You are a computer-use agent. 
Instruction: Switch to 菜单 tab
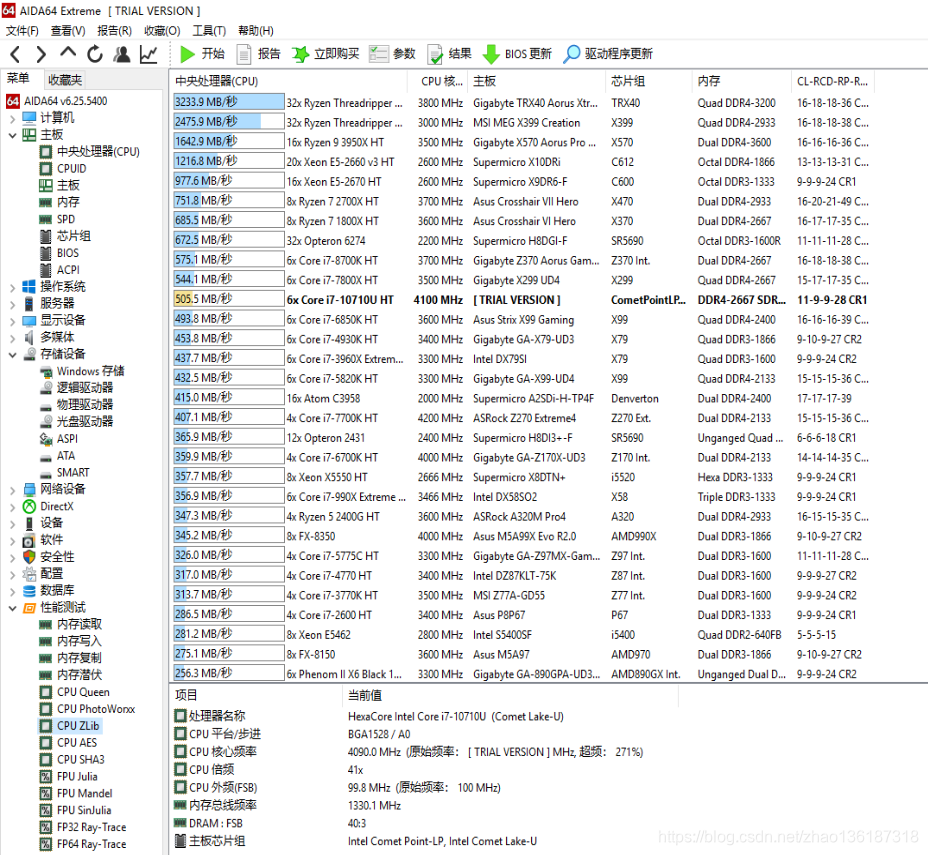18,79
